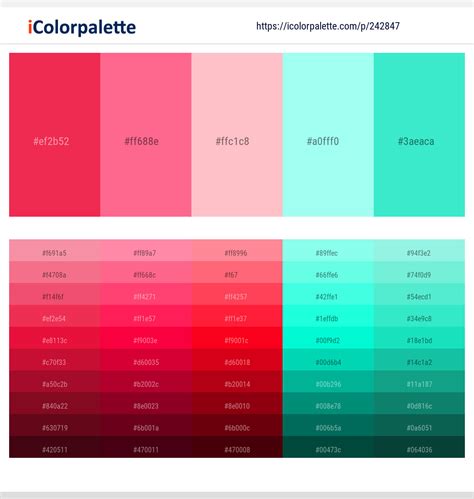
Task: Pick the #064036 darkest green shade
Action: (x=419, y=447)
